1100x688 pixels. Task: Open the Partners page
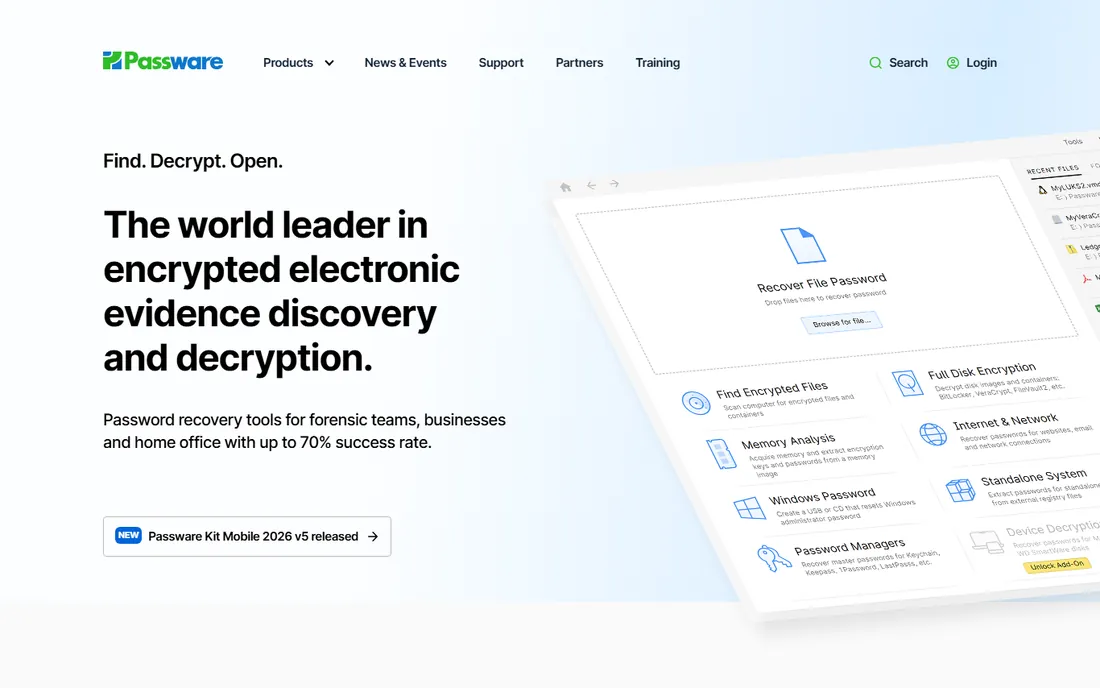[579, 62]
